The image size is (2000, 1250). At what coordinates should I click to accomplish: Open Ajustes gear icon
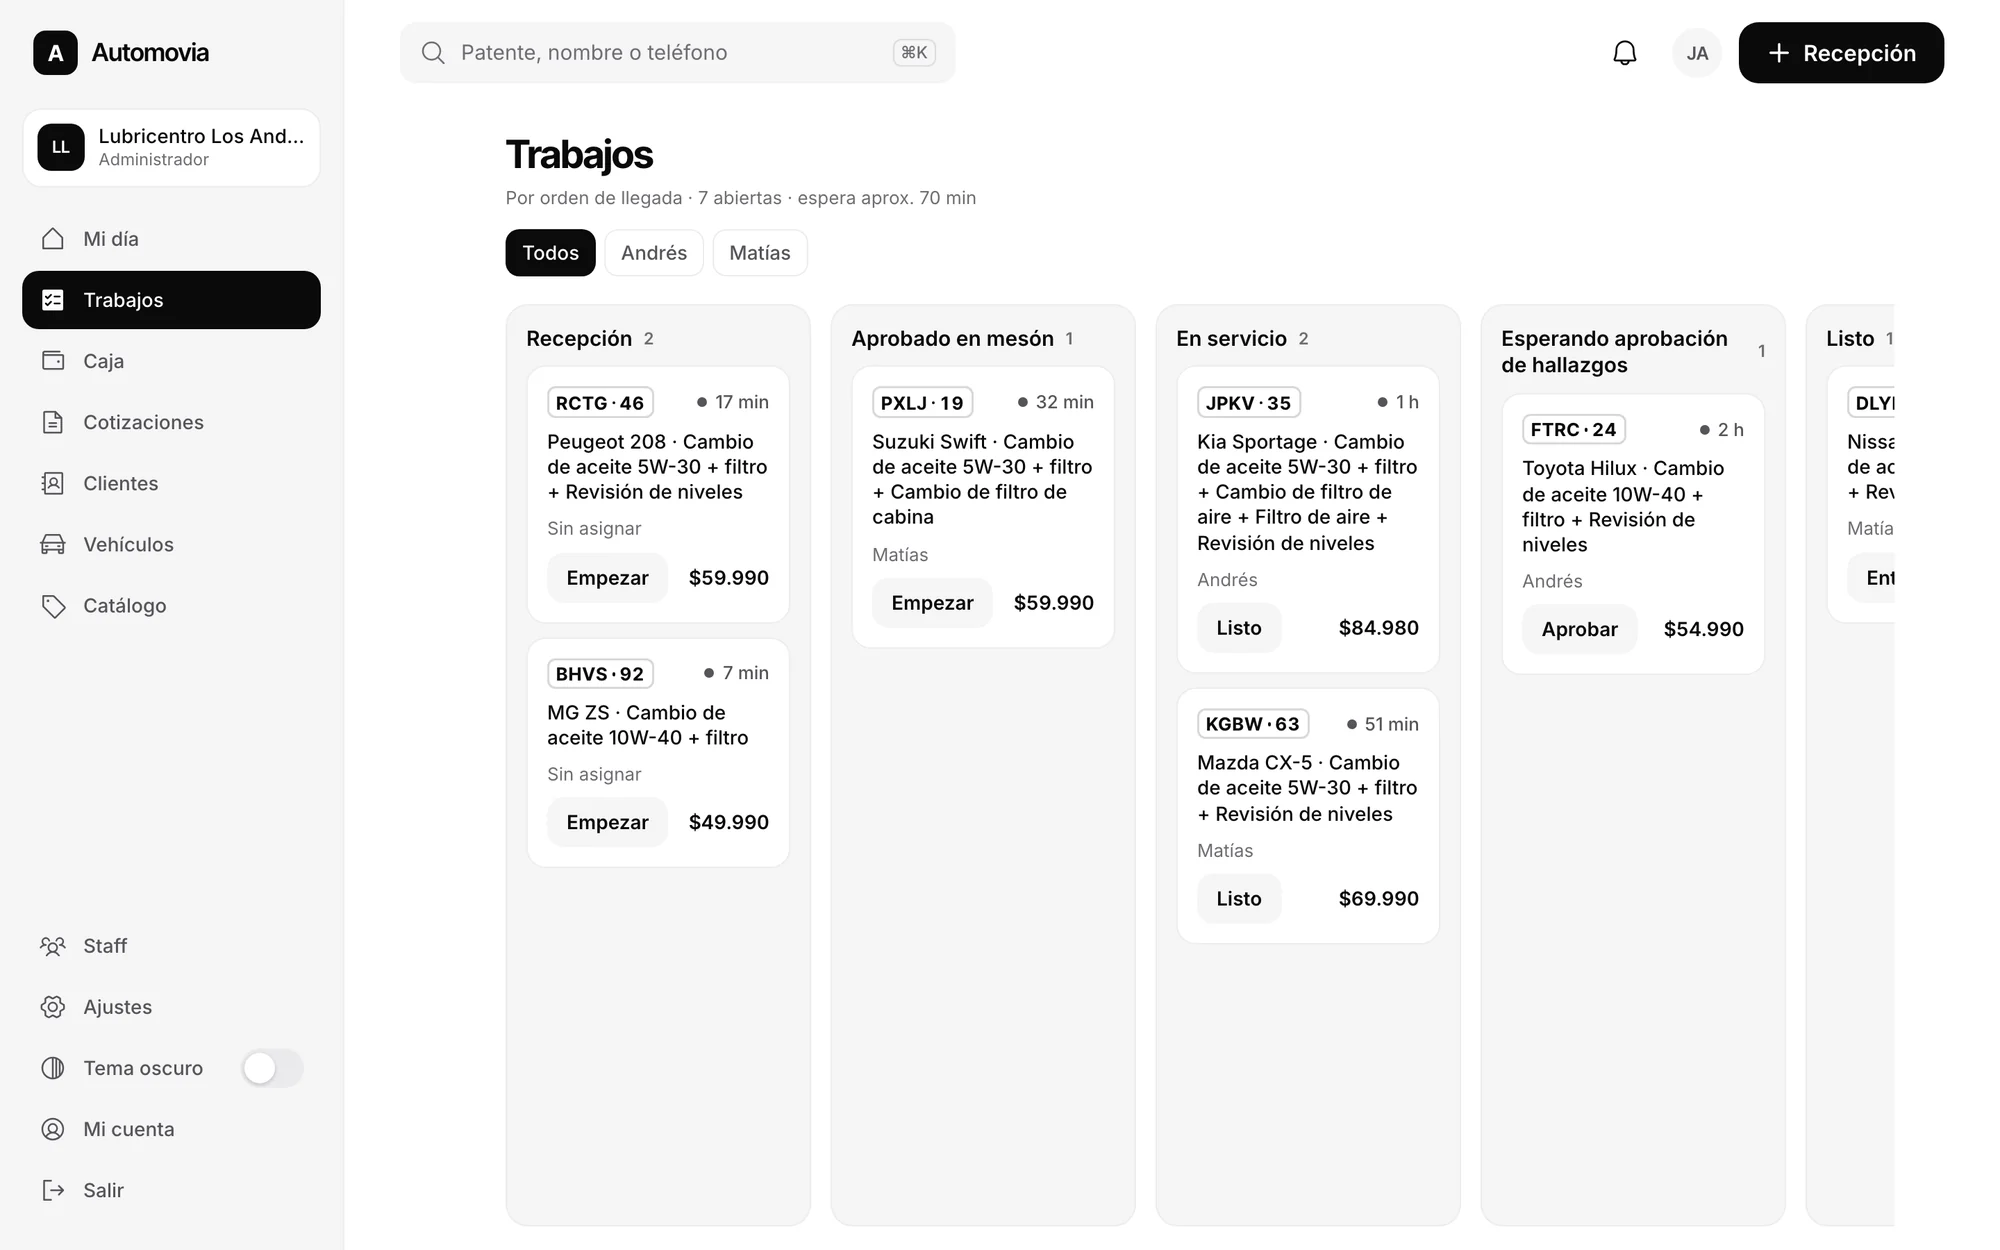tap(53, 1007)
